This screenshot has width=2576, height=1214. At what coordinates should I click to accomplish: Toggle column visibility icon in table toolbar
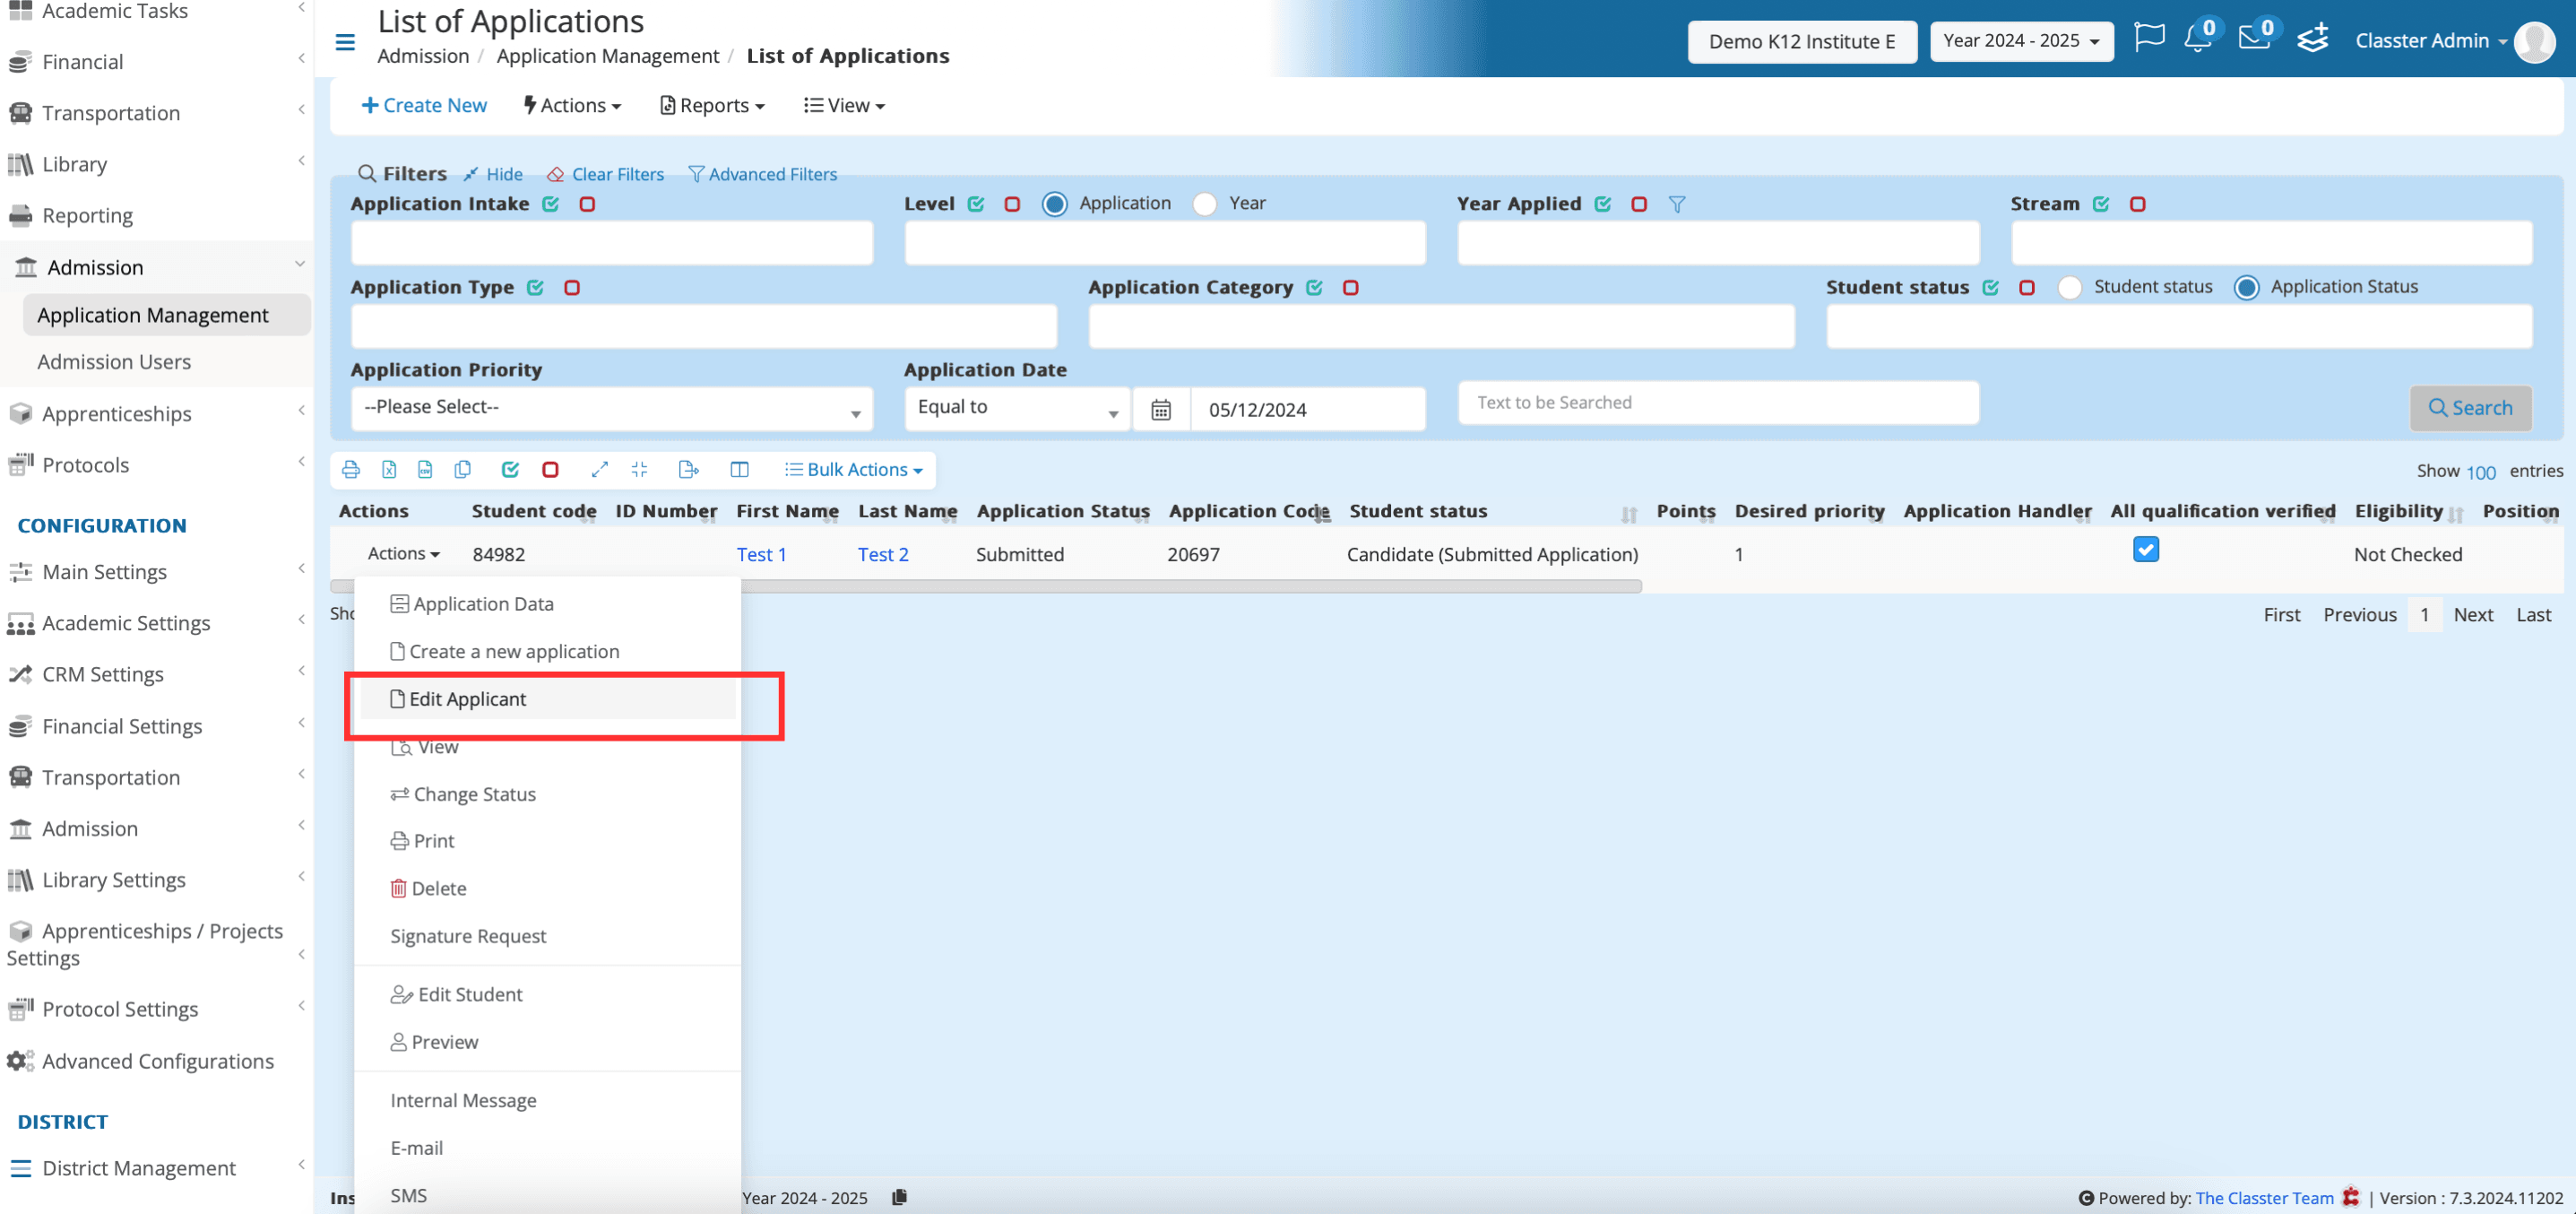point(739,469)
